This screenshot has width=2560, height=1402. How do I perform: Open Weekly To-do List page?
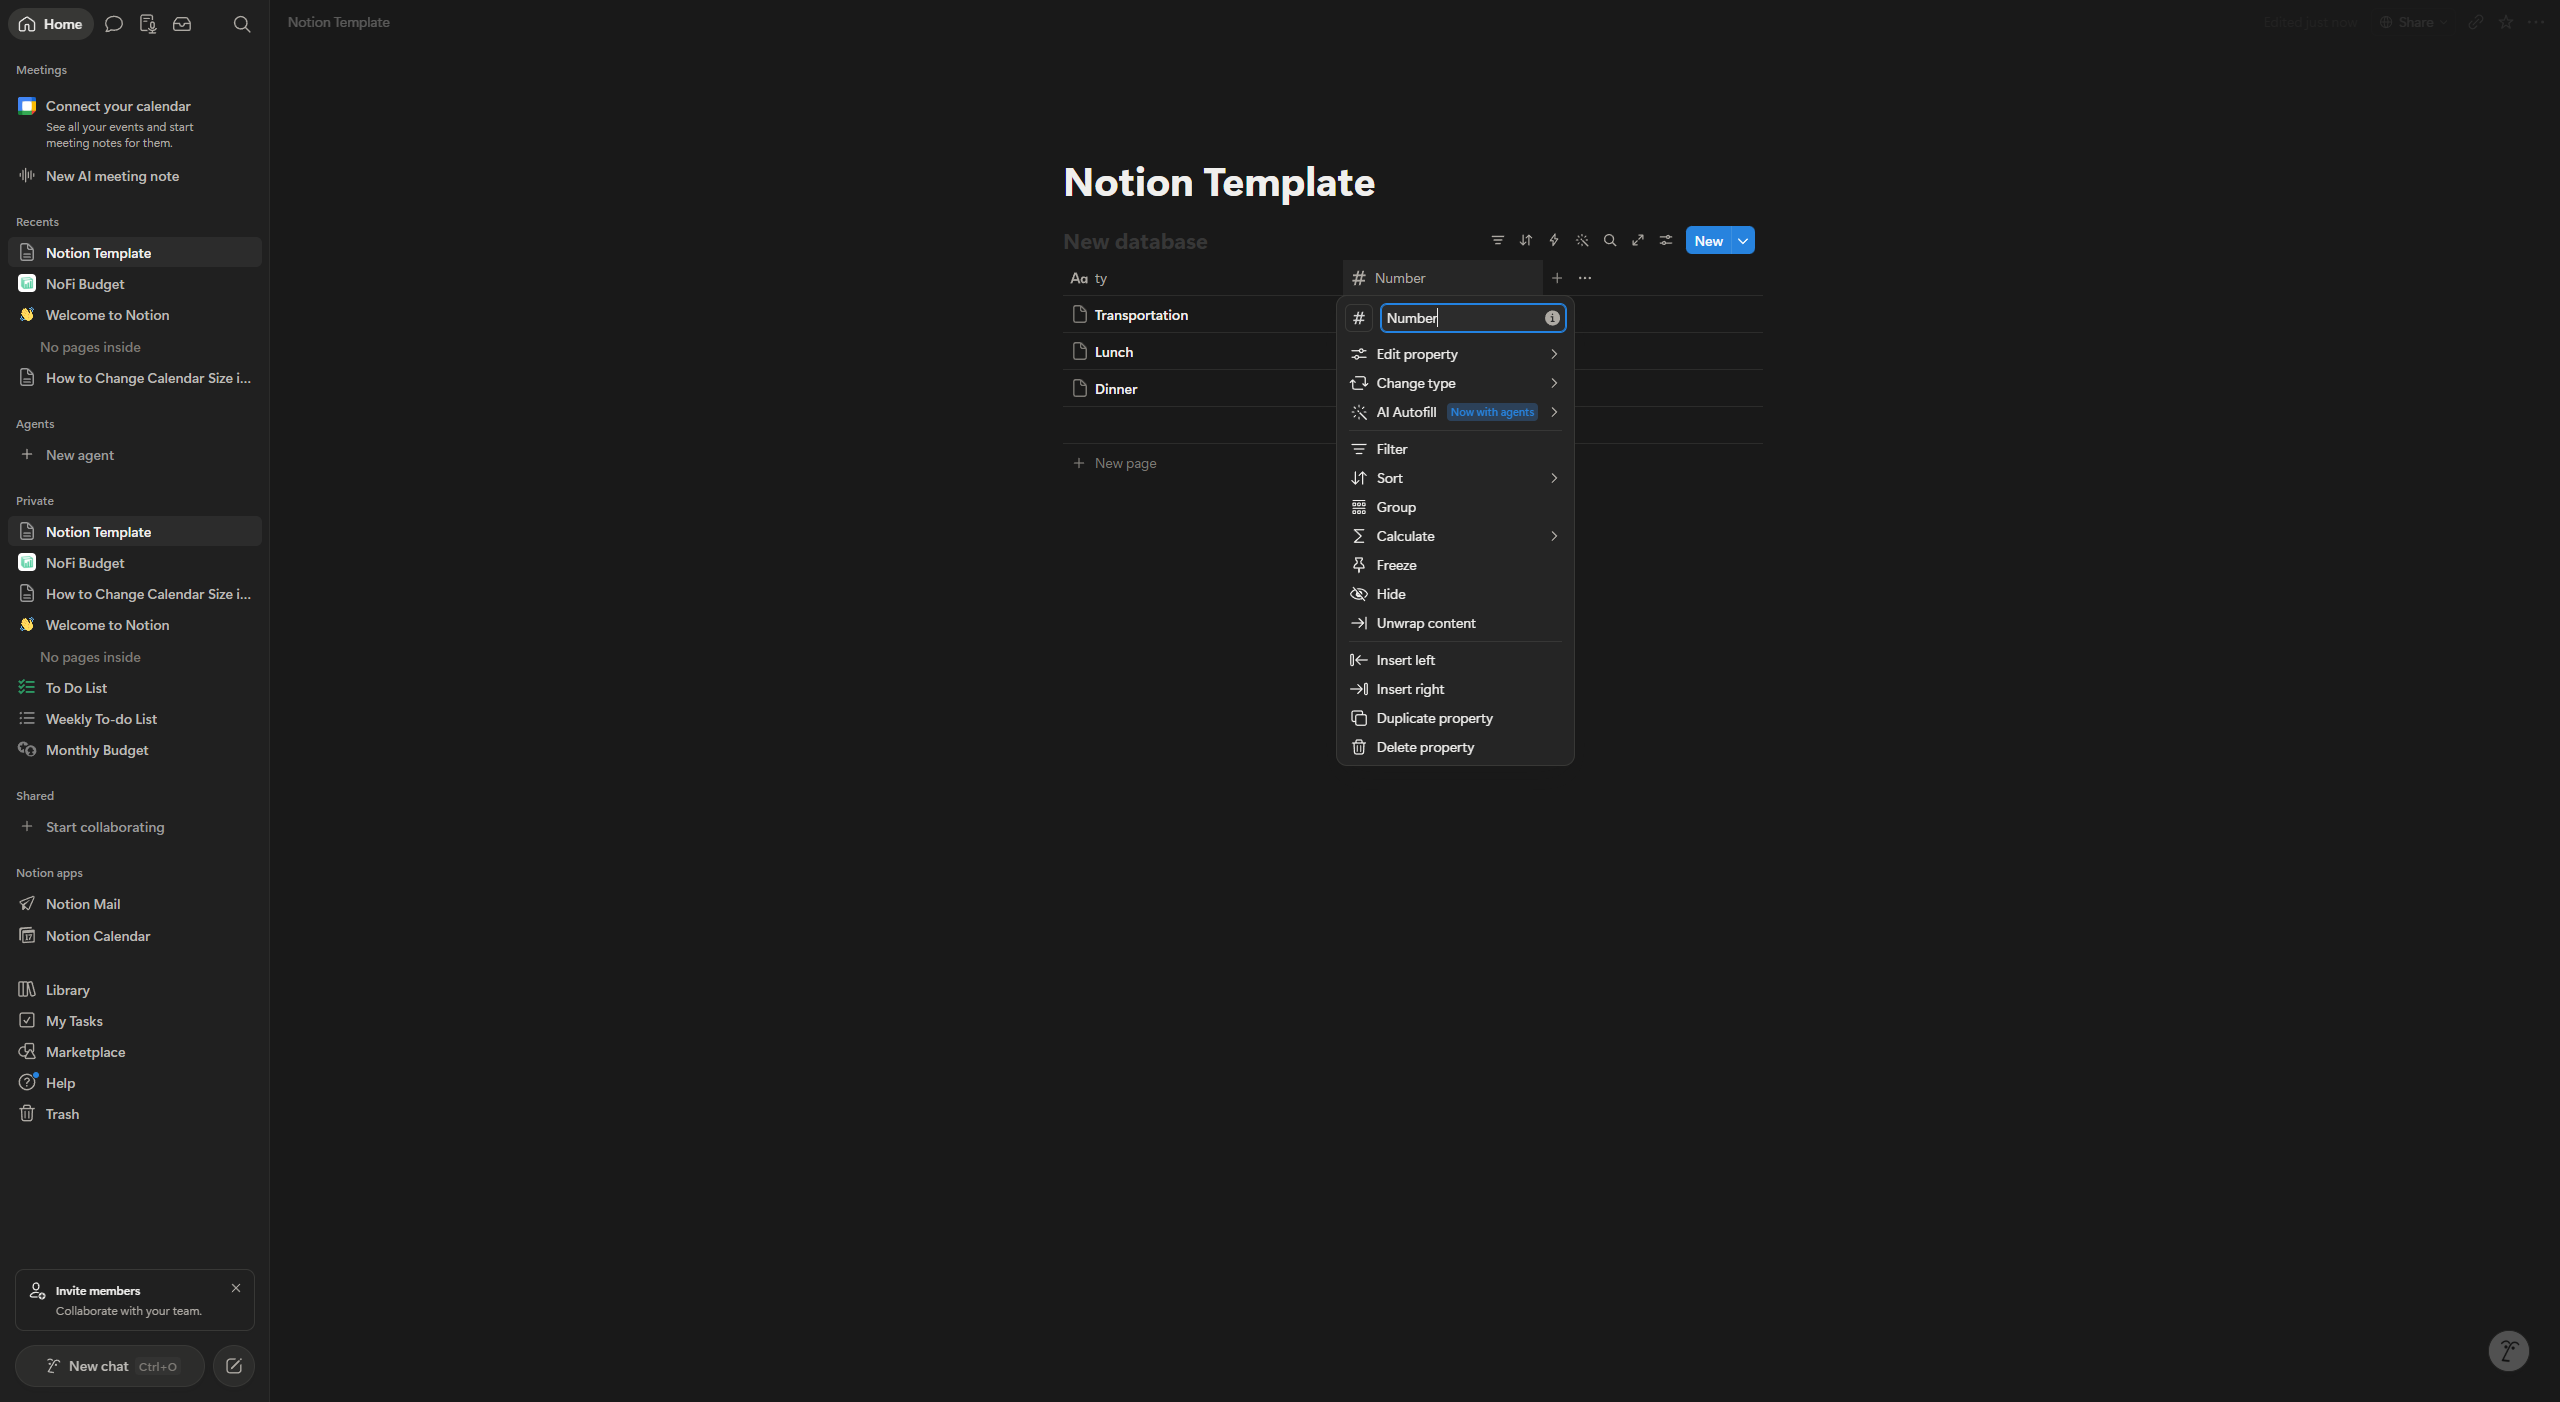[x=135, y=719]
